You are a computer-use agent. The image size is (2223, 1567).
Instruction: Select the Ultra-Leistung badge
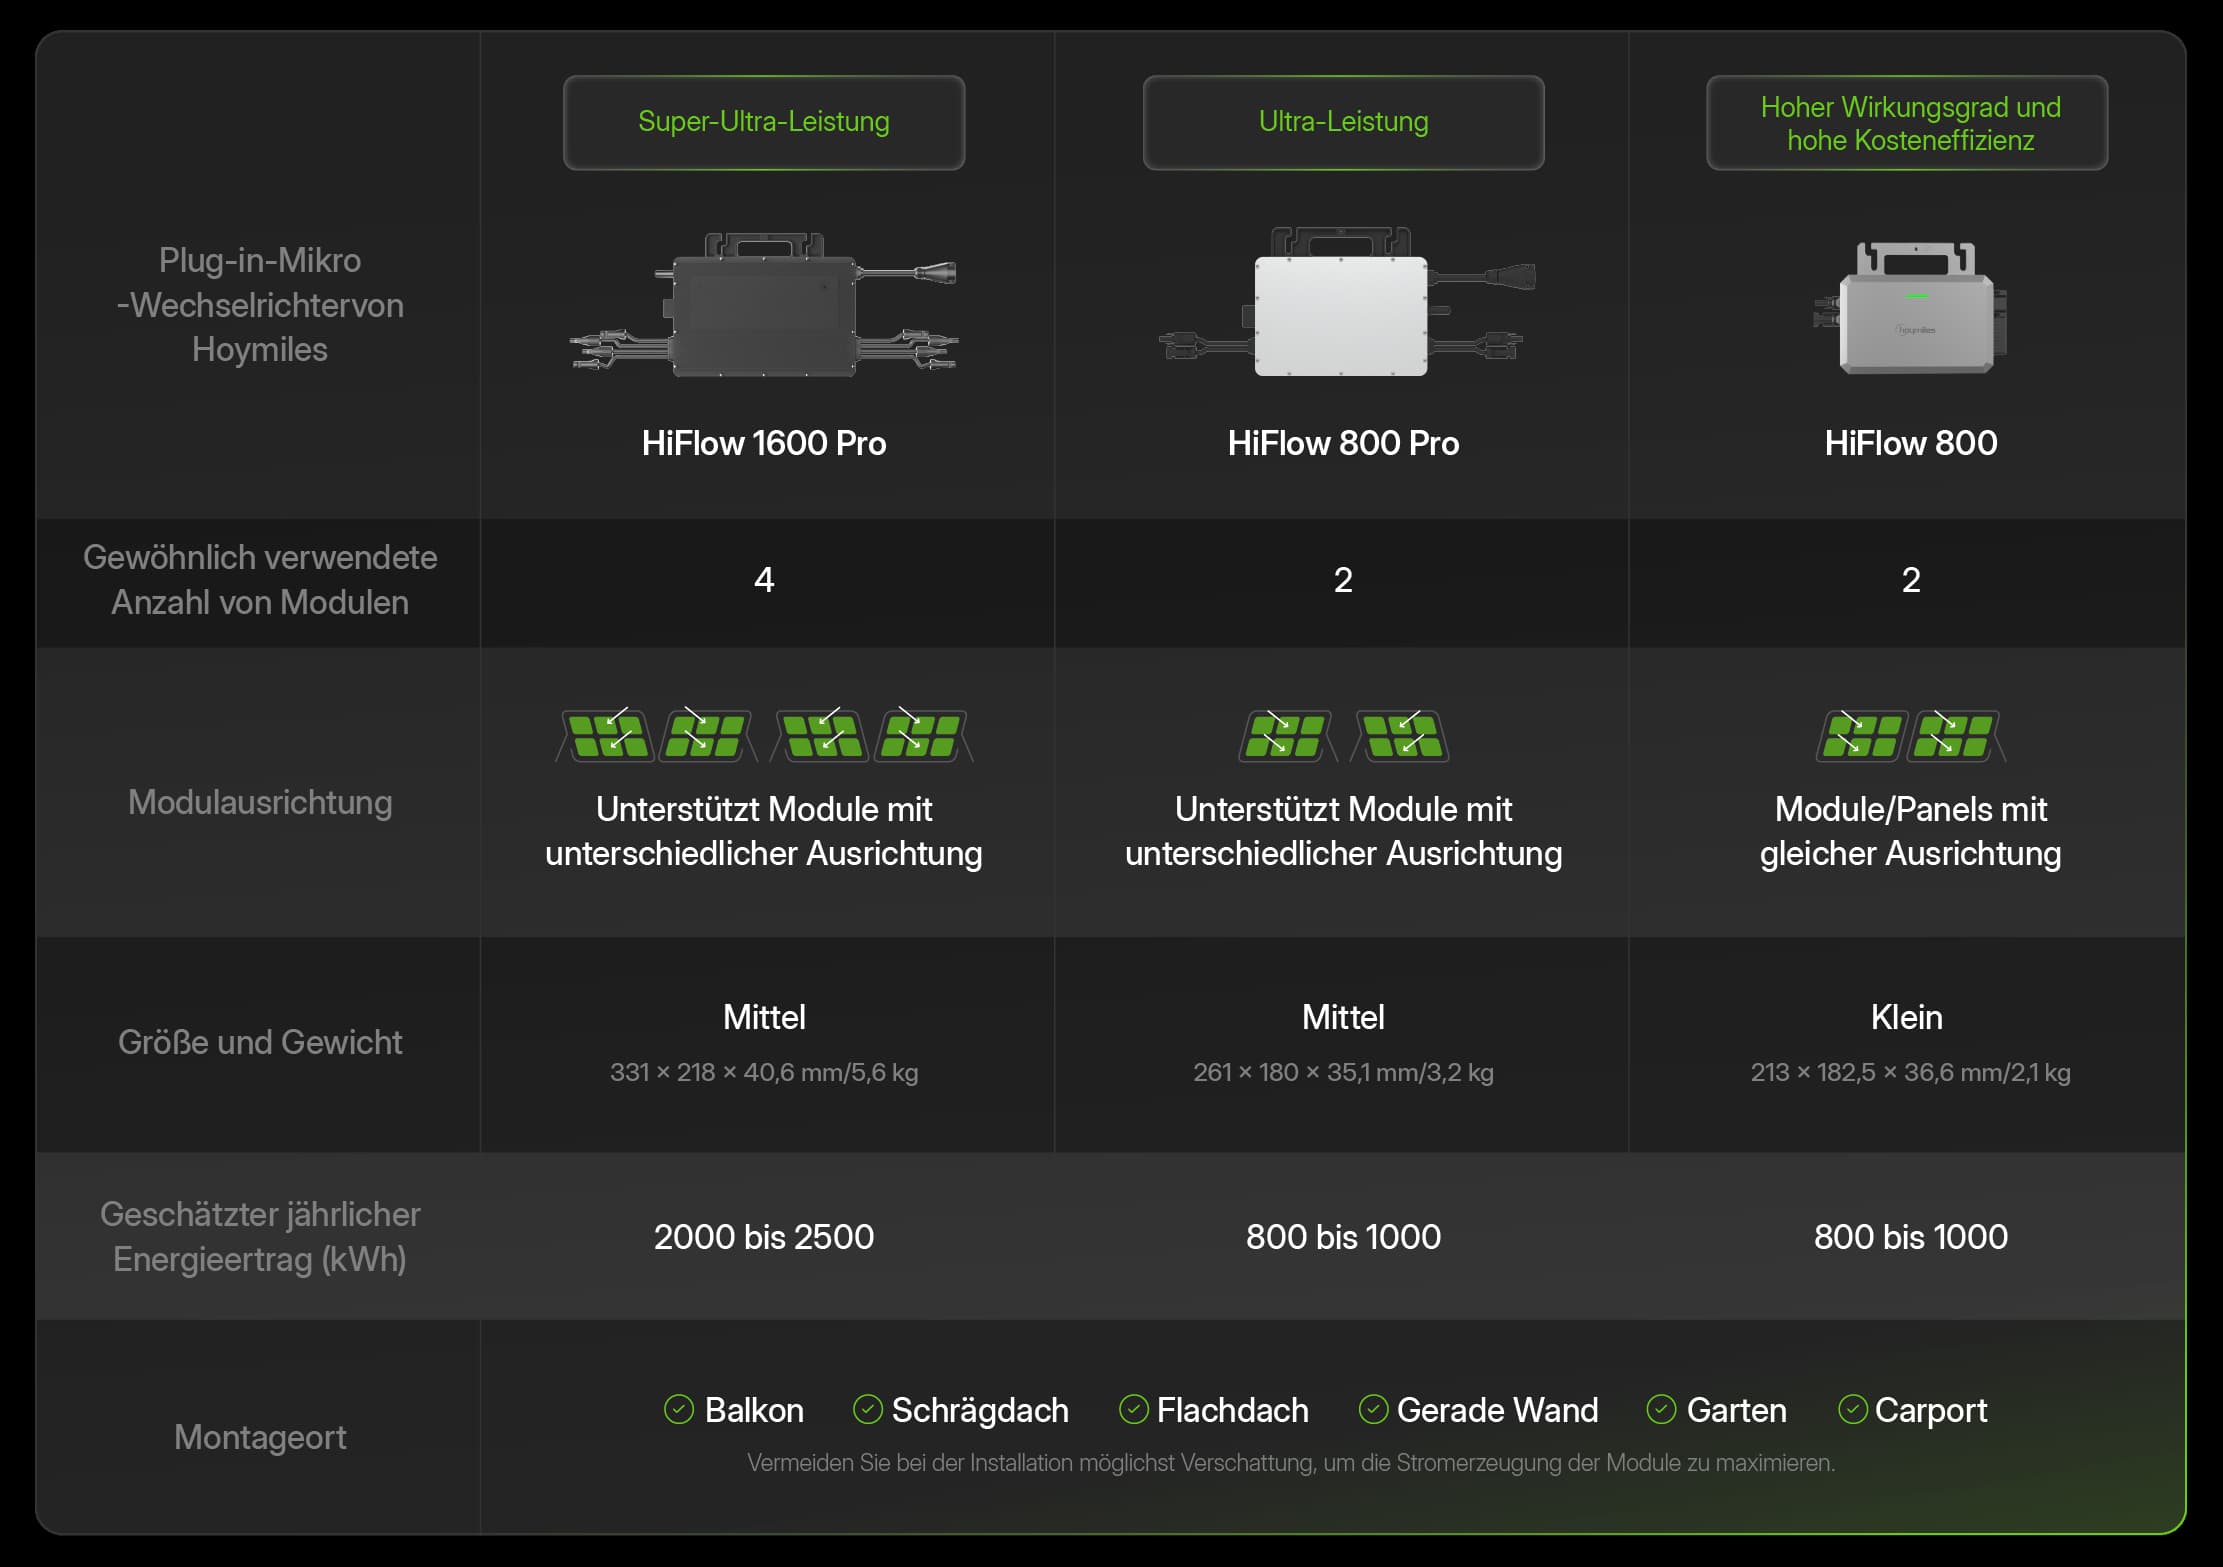[1342, 122]
